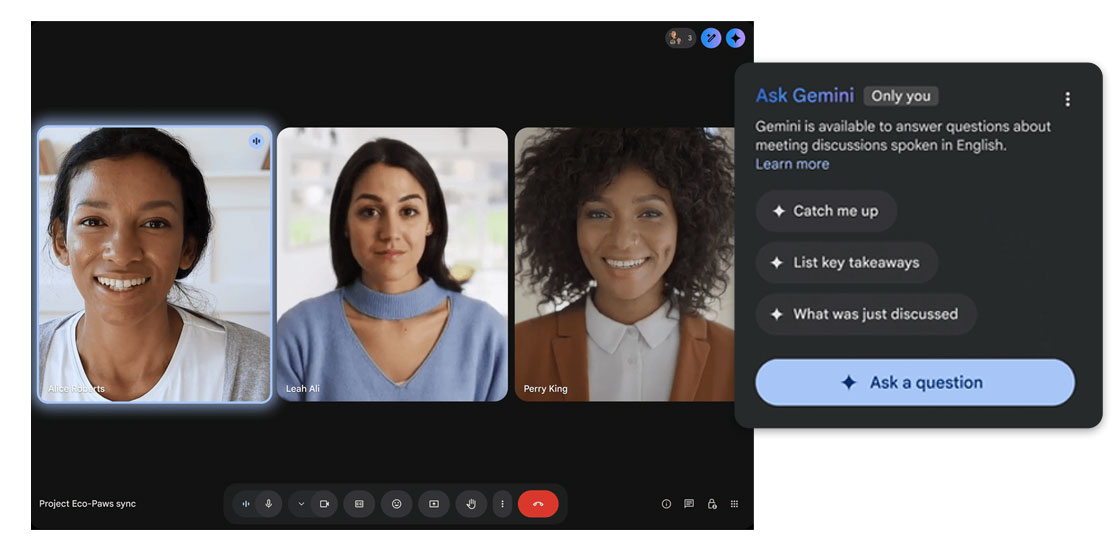Screen dimensions: 1120x551
Task: Raise your hand in the meeting
Action: click(x=471, y=504)
